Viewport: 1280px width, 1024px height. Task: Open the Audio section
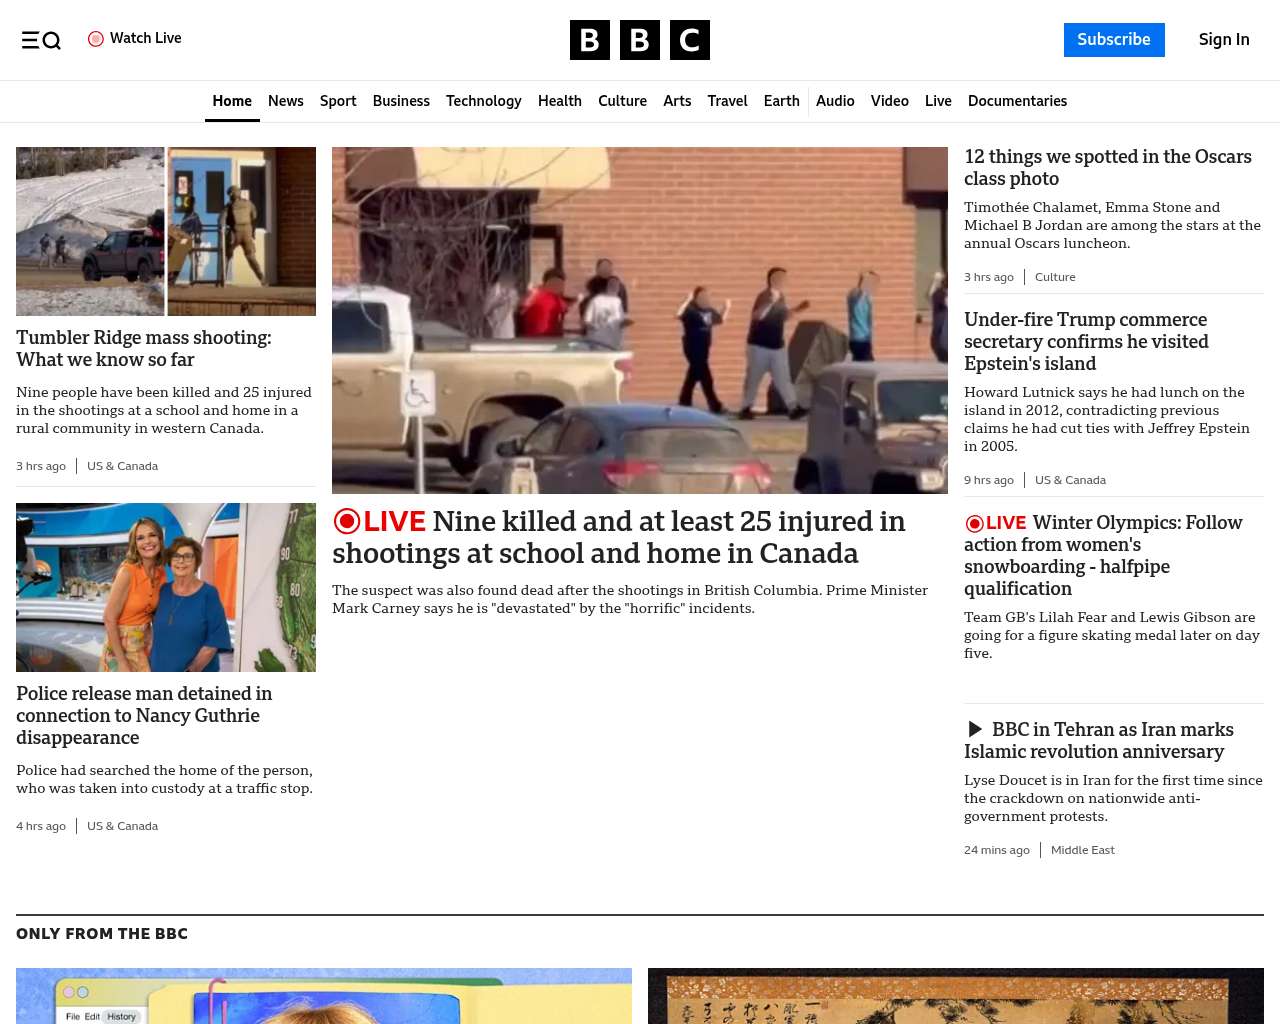click(x=835, y=101)
